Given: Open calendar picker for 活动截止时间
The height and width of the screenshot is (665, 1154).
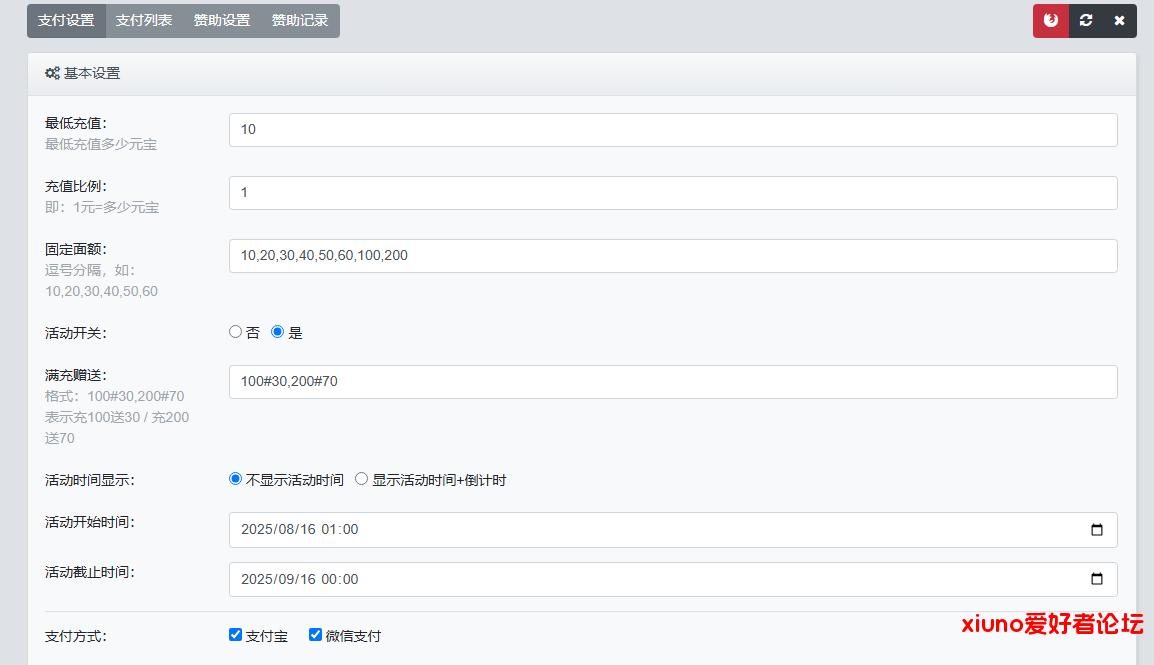Looking at the screenshot, I should (x=1097, y=579).
